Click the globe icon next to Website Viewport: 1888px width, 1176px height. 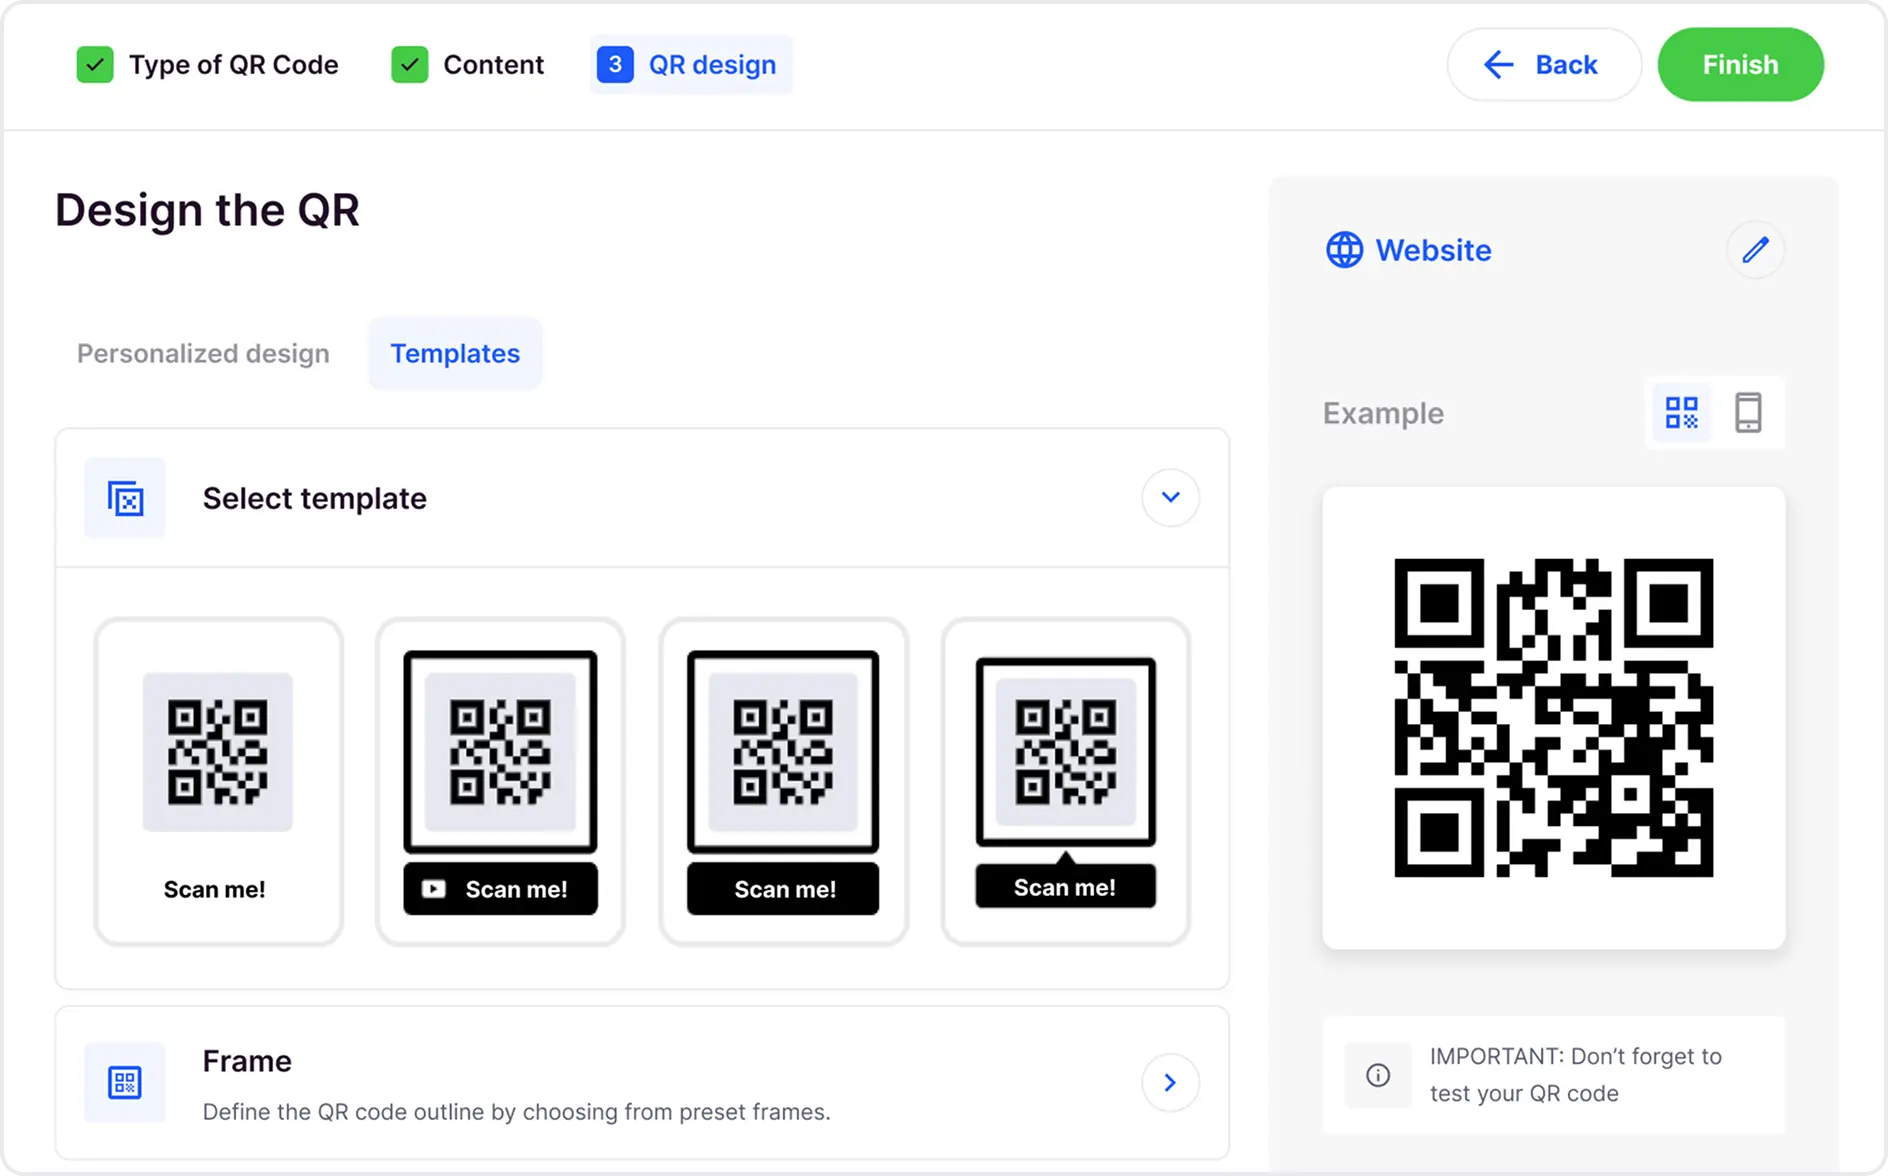pyautogui.click(x=1344, y=250)
